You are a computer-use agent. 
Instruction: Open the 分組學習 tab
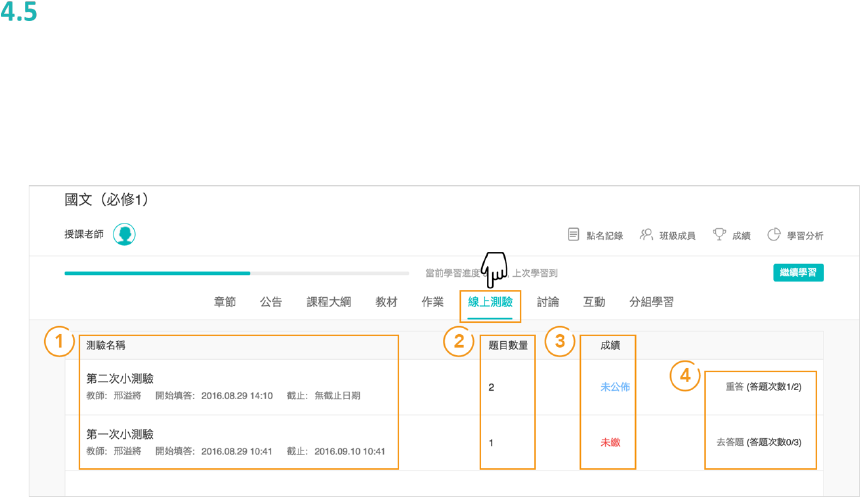651,302
